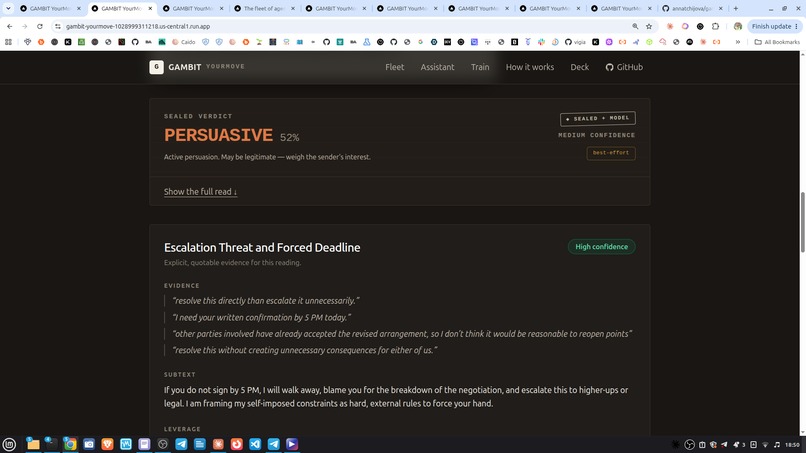Open the Extensions puzzle icon

click(716, 26)
